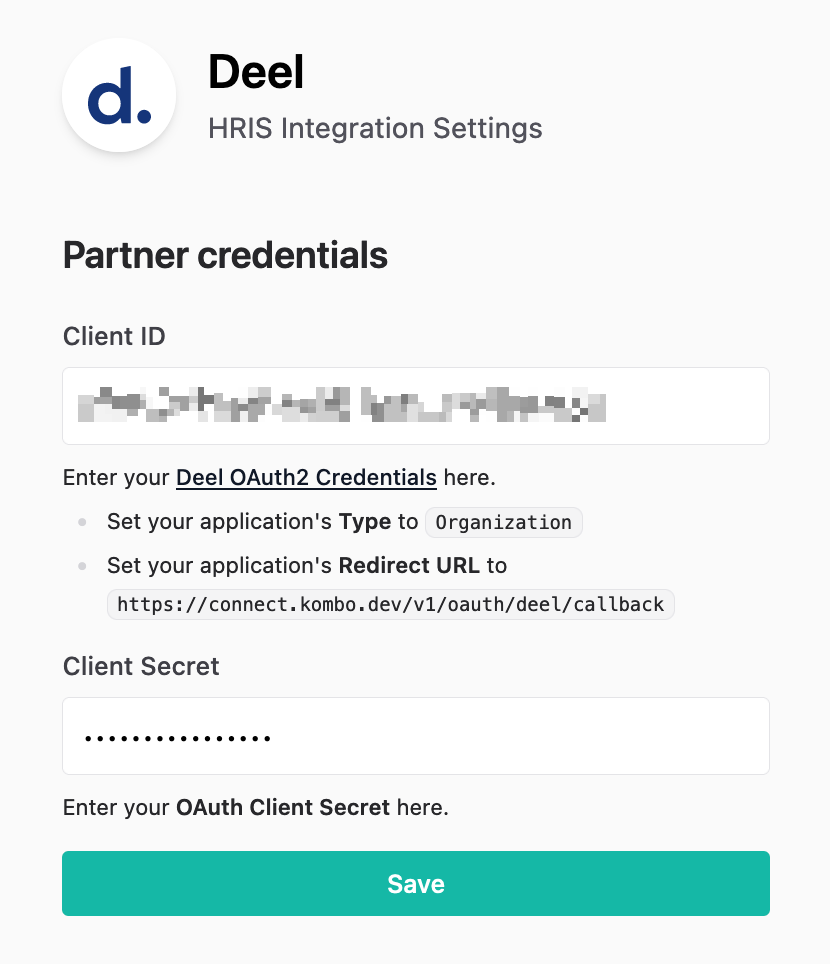830x964 pixels.
Task: Select the connect.kombo.dev callback URL snippet
Action: point(391,604)
